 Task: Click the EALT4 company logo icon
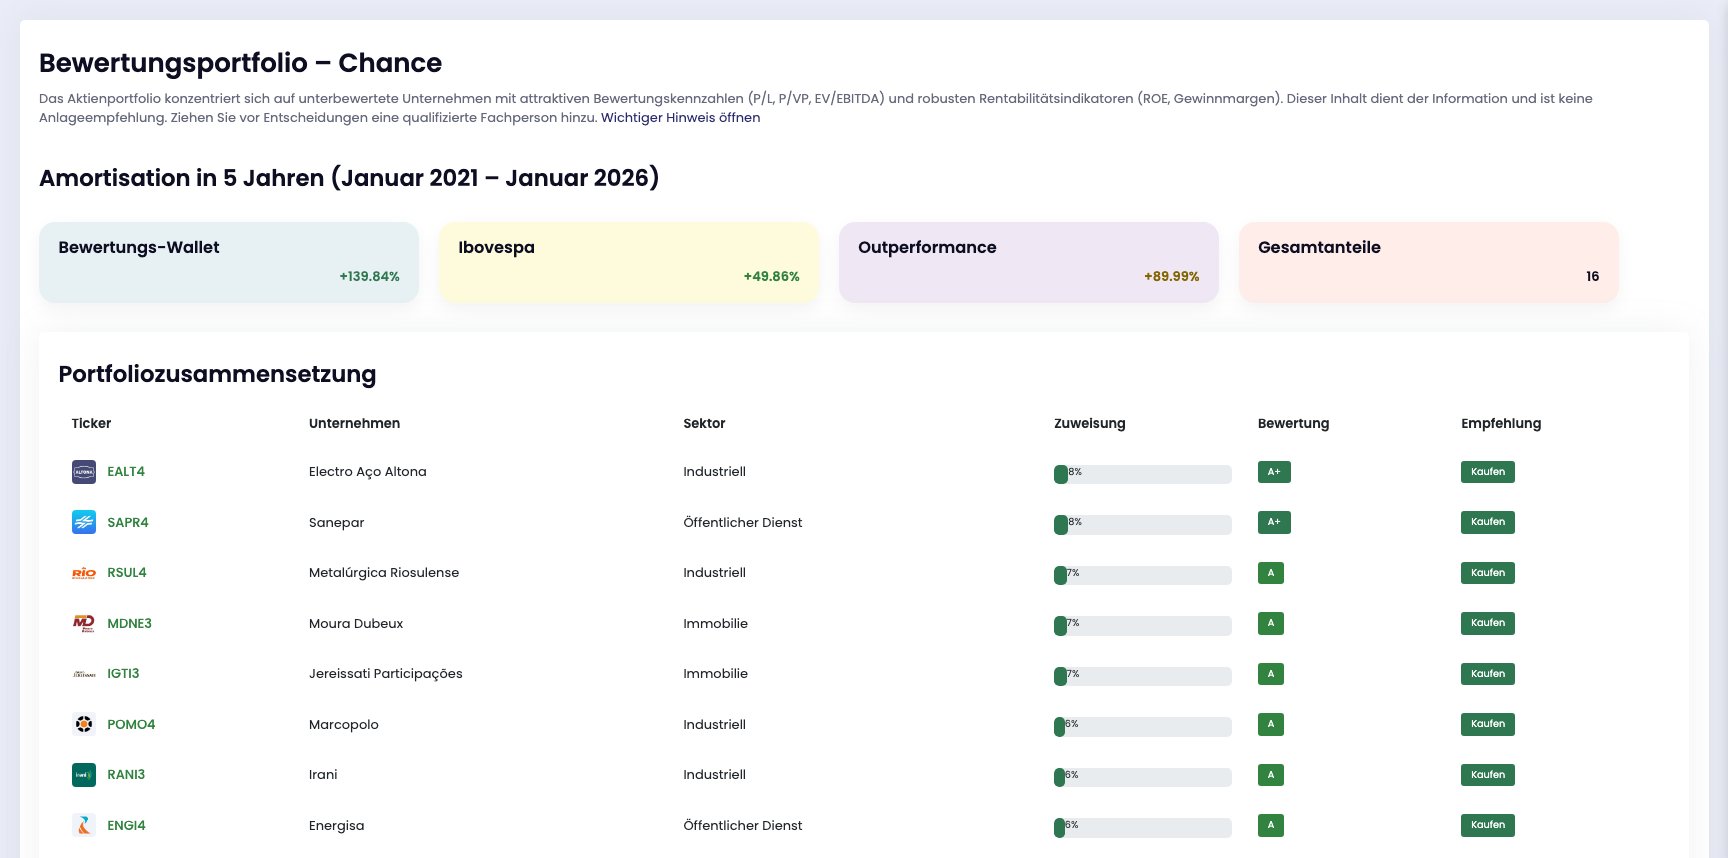84,472
